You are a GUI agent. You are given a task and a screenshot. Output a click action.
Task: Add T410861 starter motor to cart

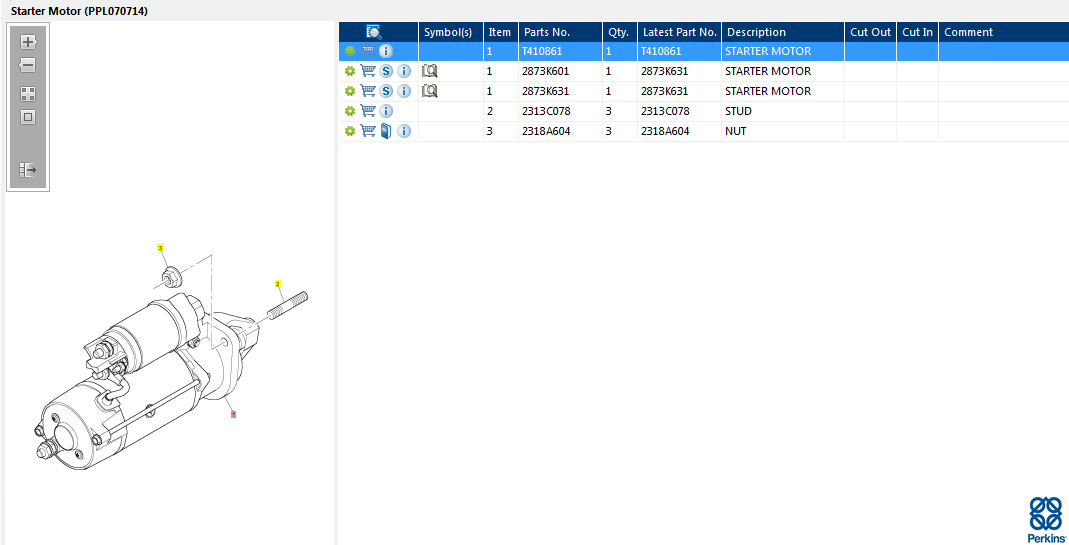(368, 51)
